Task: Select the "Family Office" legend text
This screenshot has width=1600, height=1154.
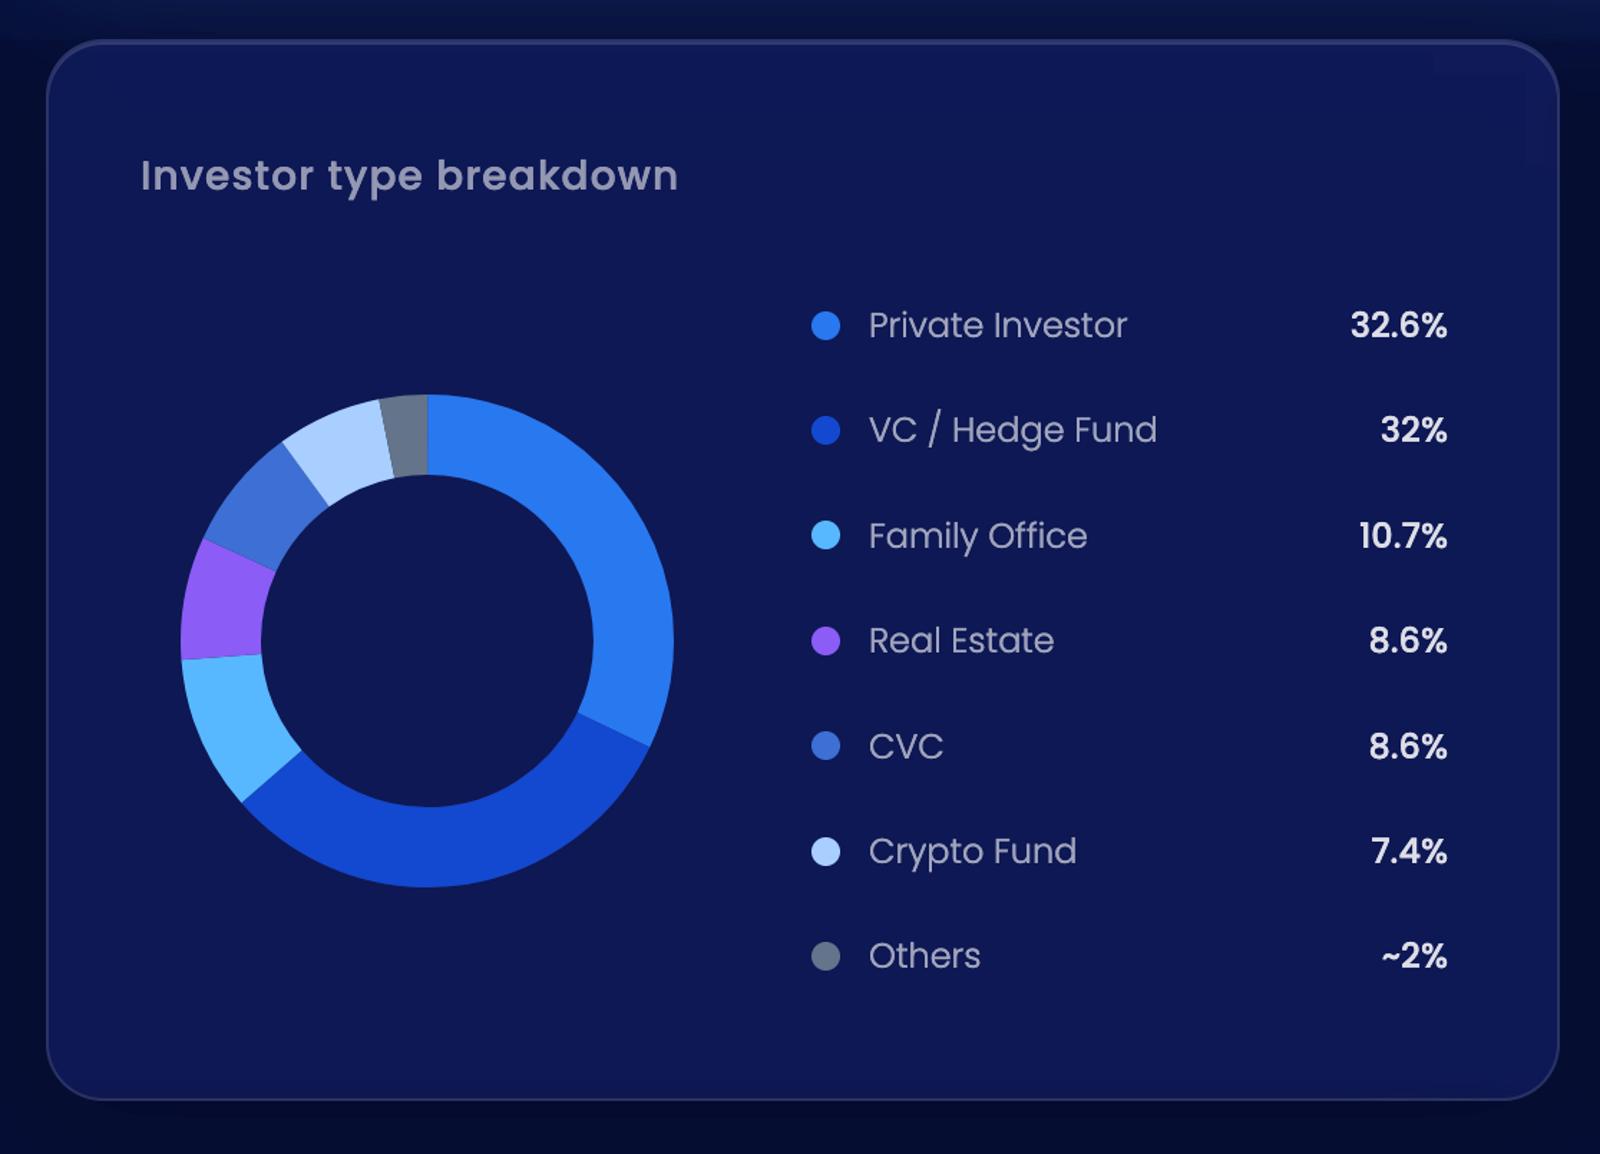Action: point(977,536)
